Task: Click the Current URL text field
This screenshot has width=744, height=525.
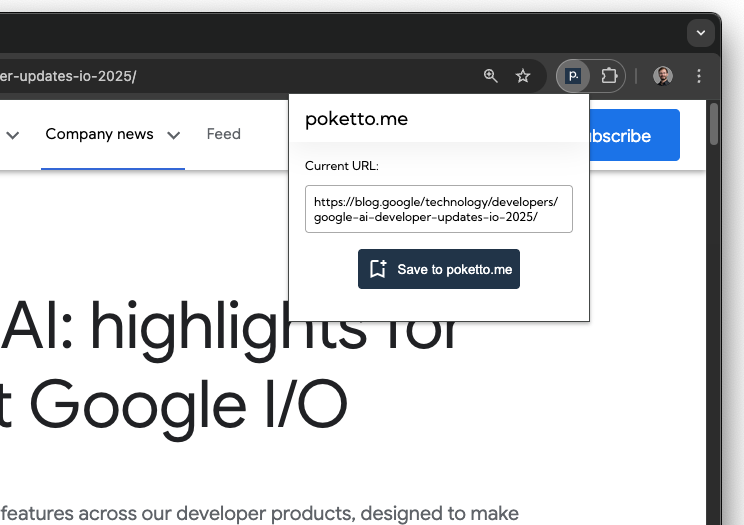Action: point(439,209)
